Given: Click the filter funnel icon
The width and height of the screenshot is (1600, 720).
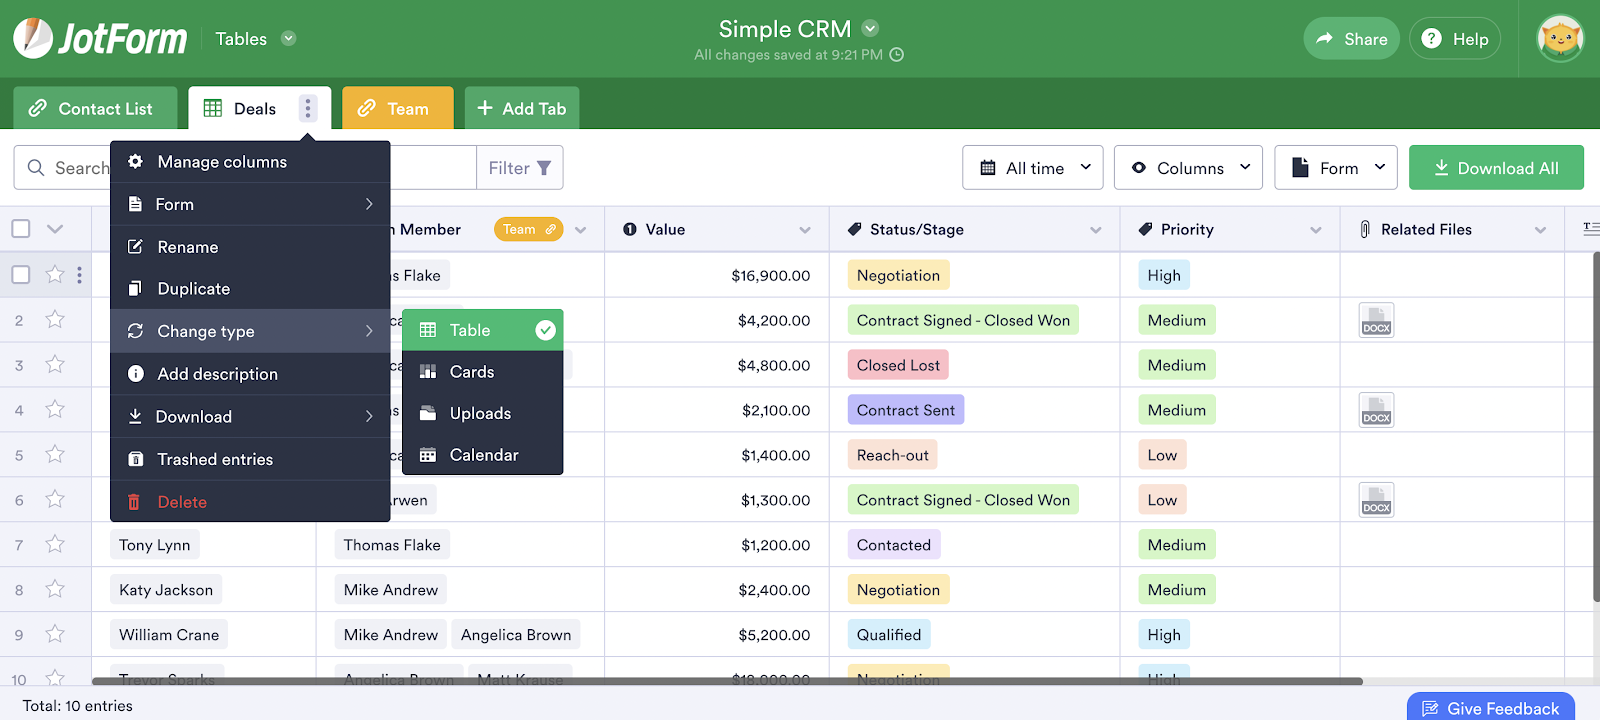Looking at the screenshot, I should 544,168.
